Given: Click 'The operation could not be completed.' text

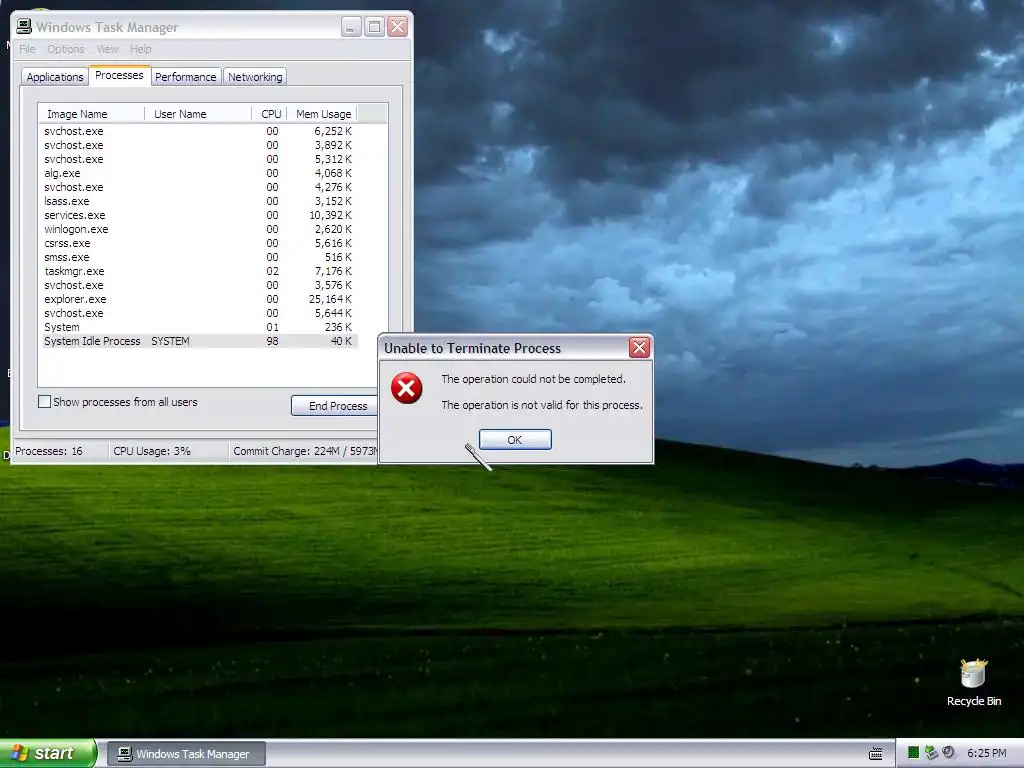Looking at the screenshot, I should [534, 379].
